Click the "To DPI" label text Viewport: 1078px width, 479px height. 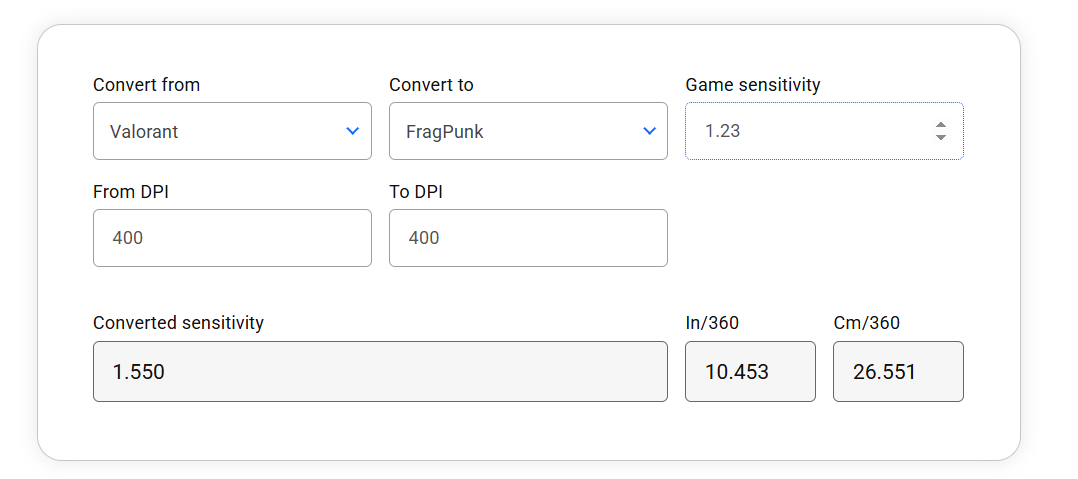click(x=416, y=192)
